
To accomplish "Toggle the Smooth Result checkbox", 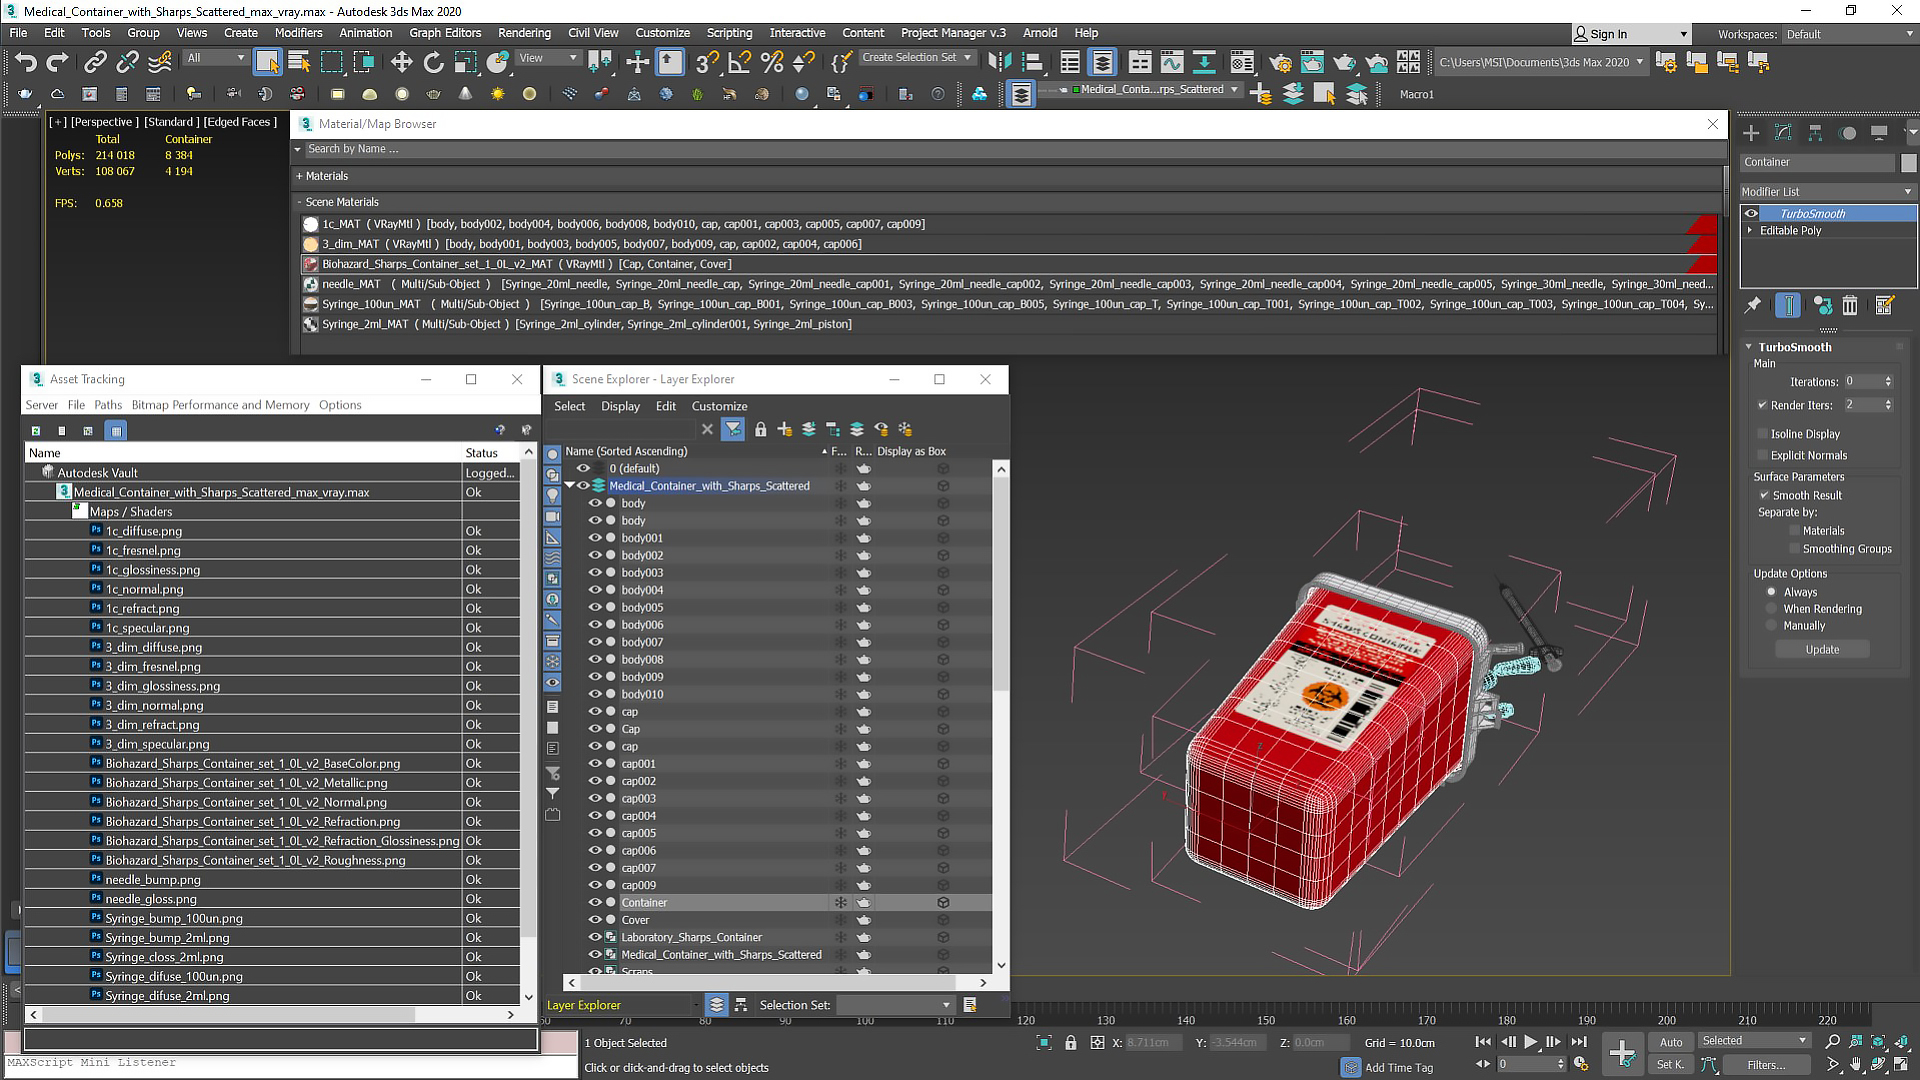I will [1765, 495].
